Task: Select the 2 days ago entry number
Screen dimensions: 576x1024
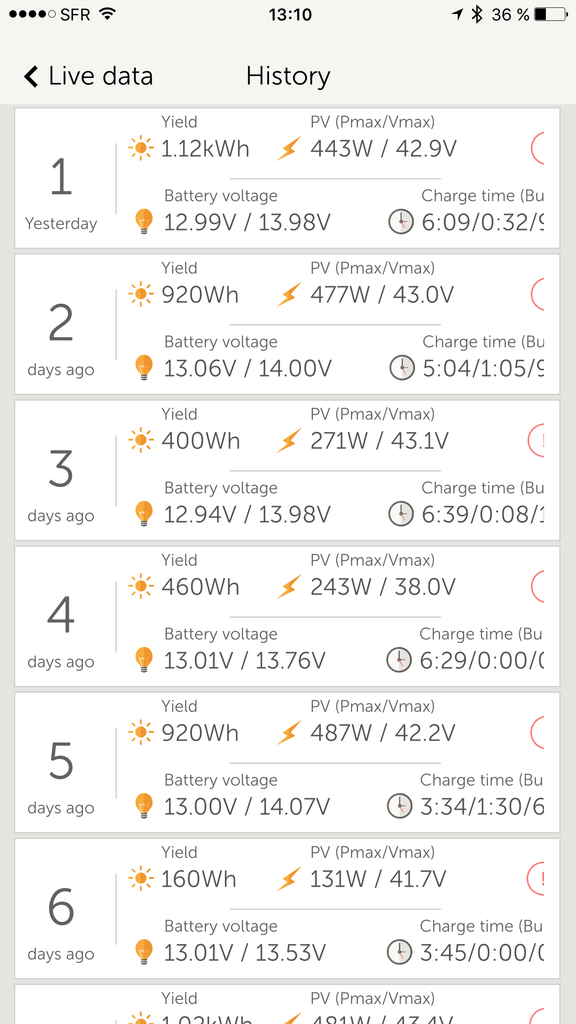Action: (61, 325)
